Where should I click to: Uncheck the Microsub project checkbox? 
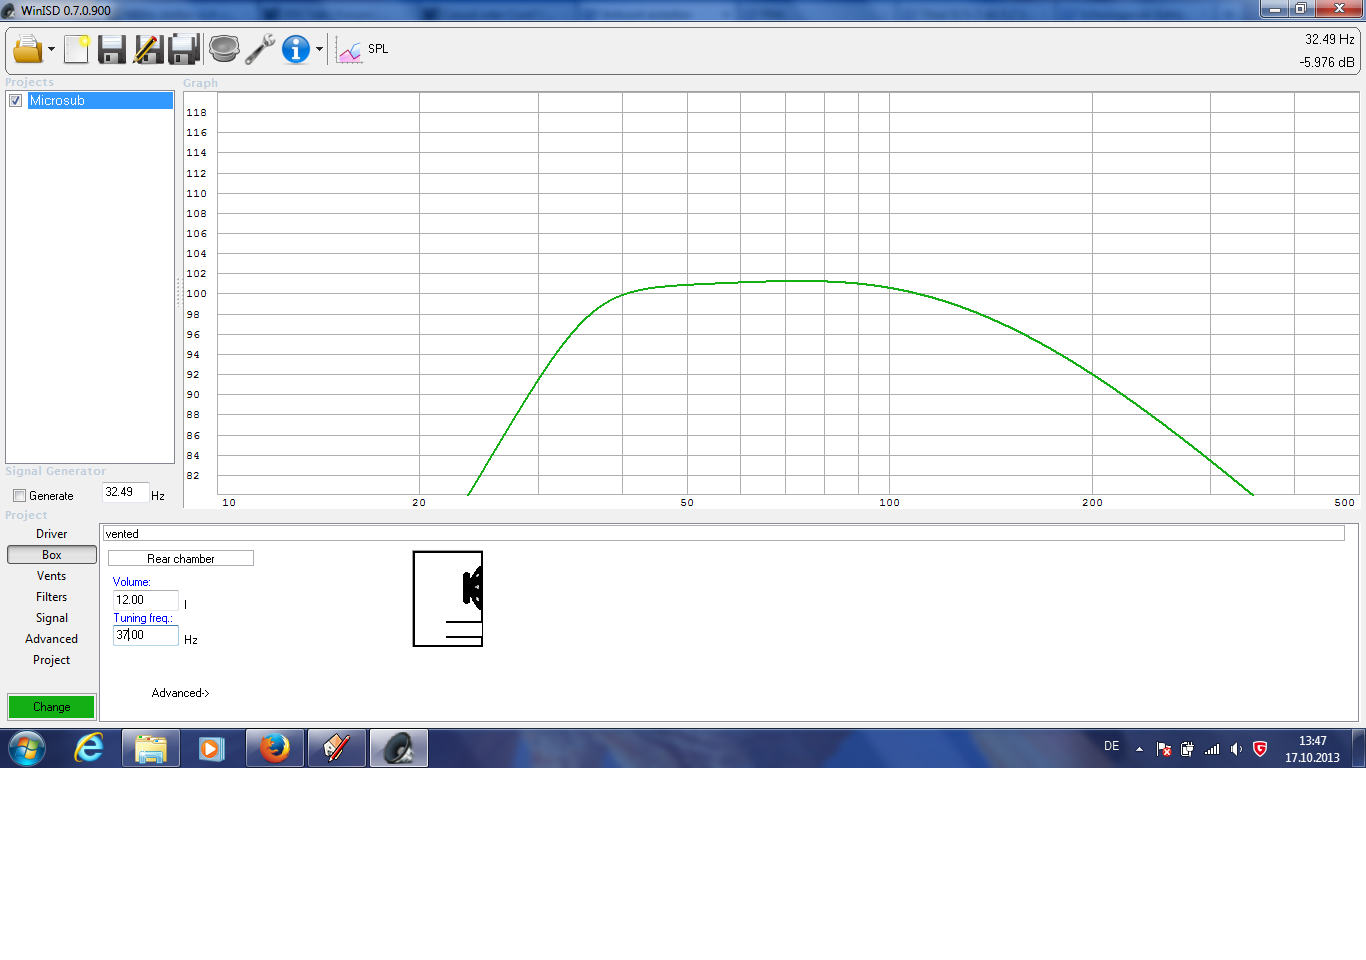15,101
